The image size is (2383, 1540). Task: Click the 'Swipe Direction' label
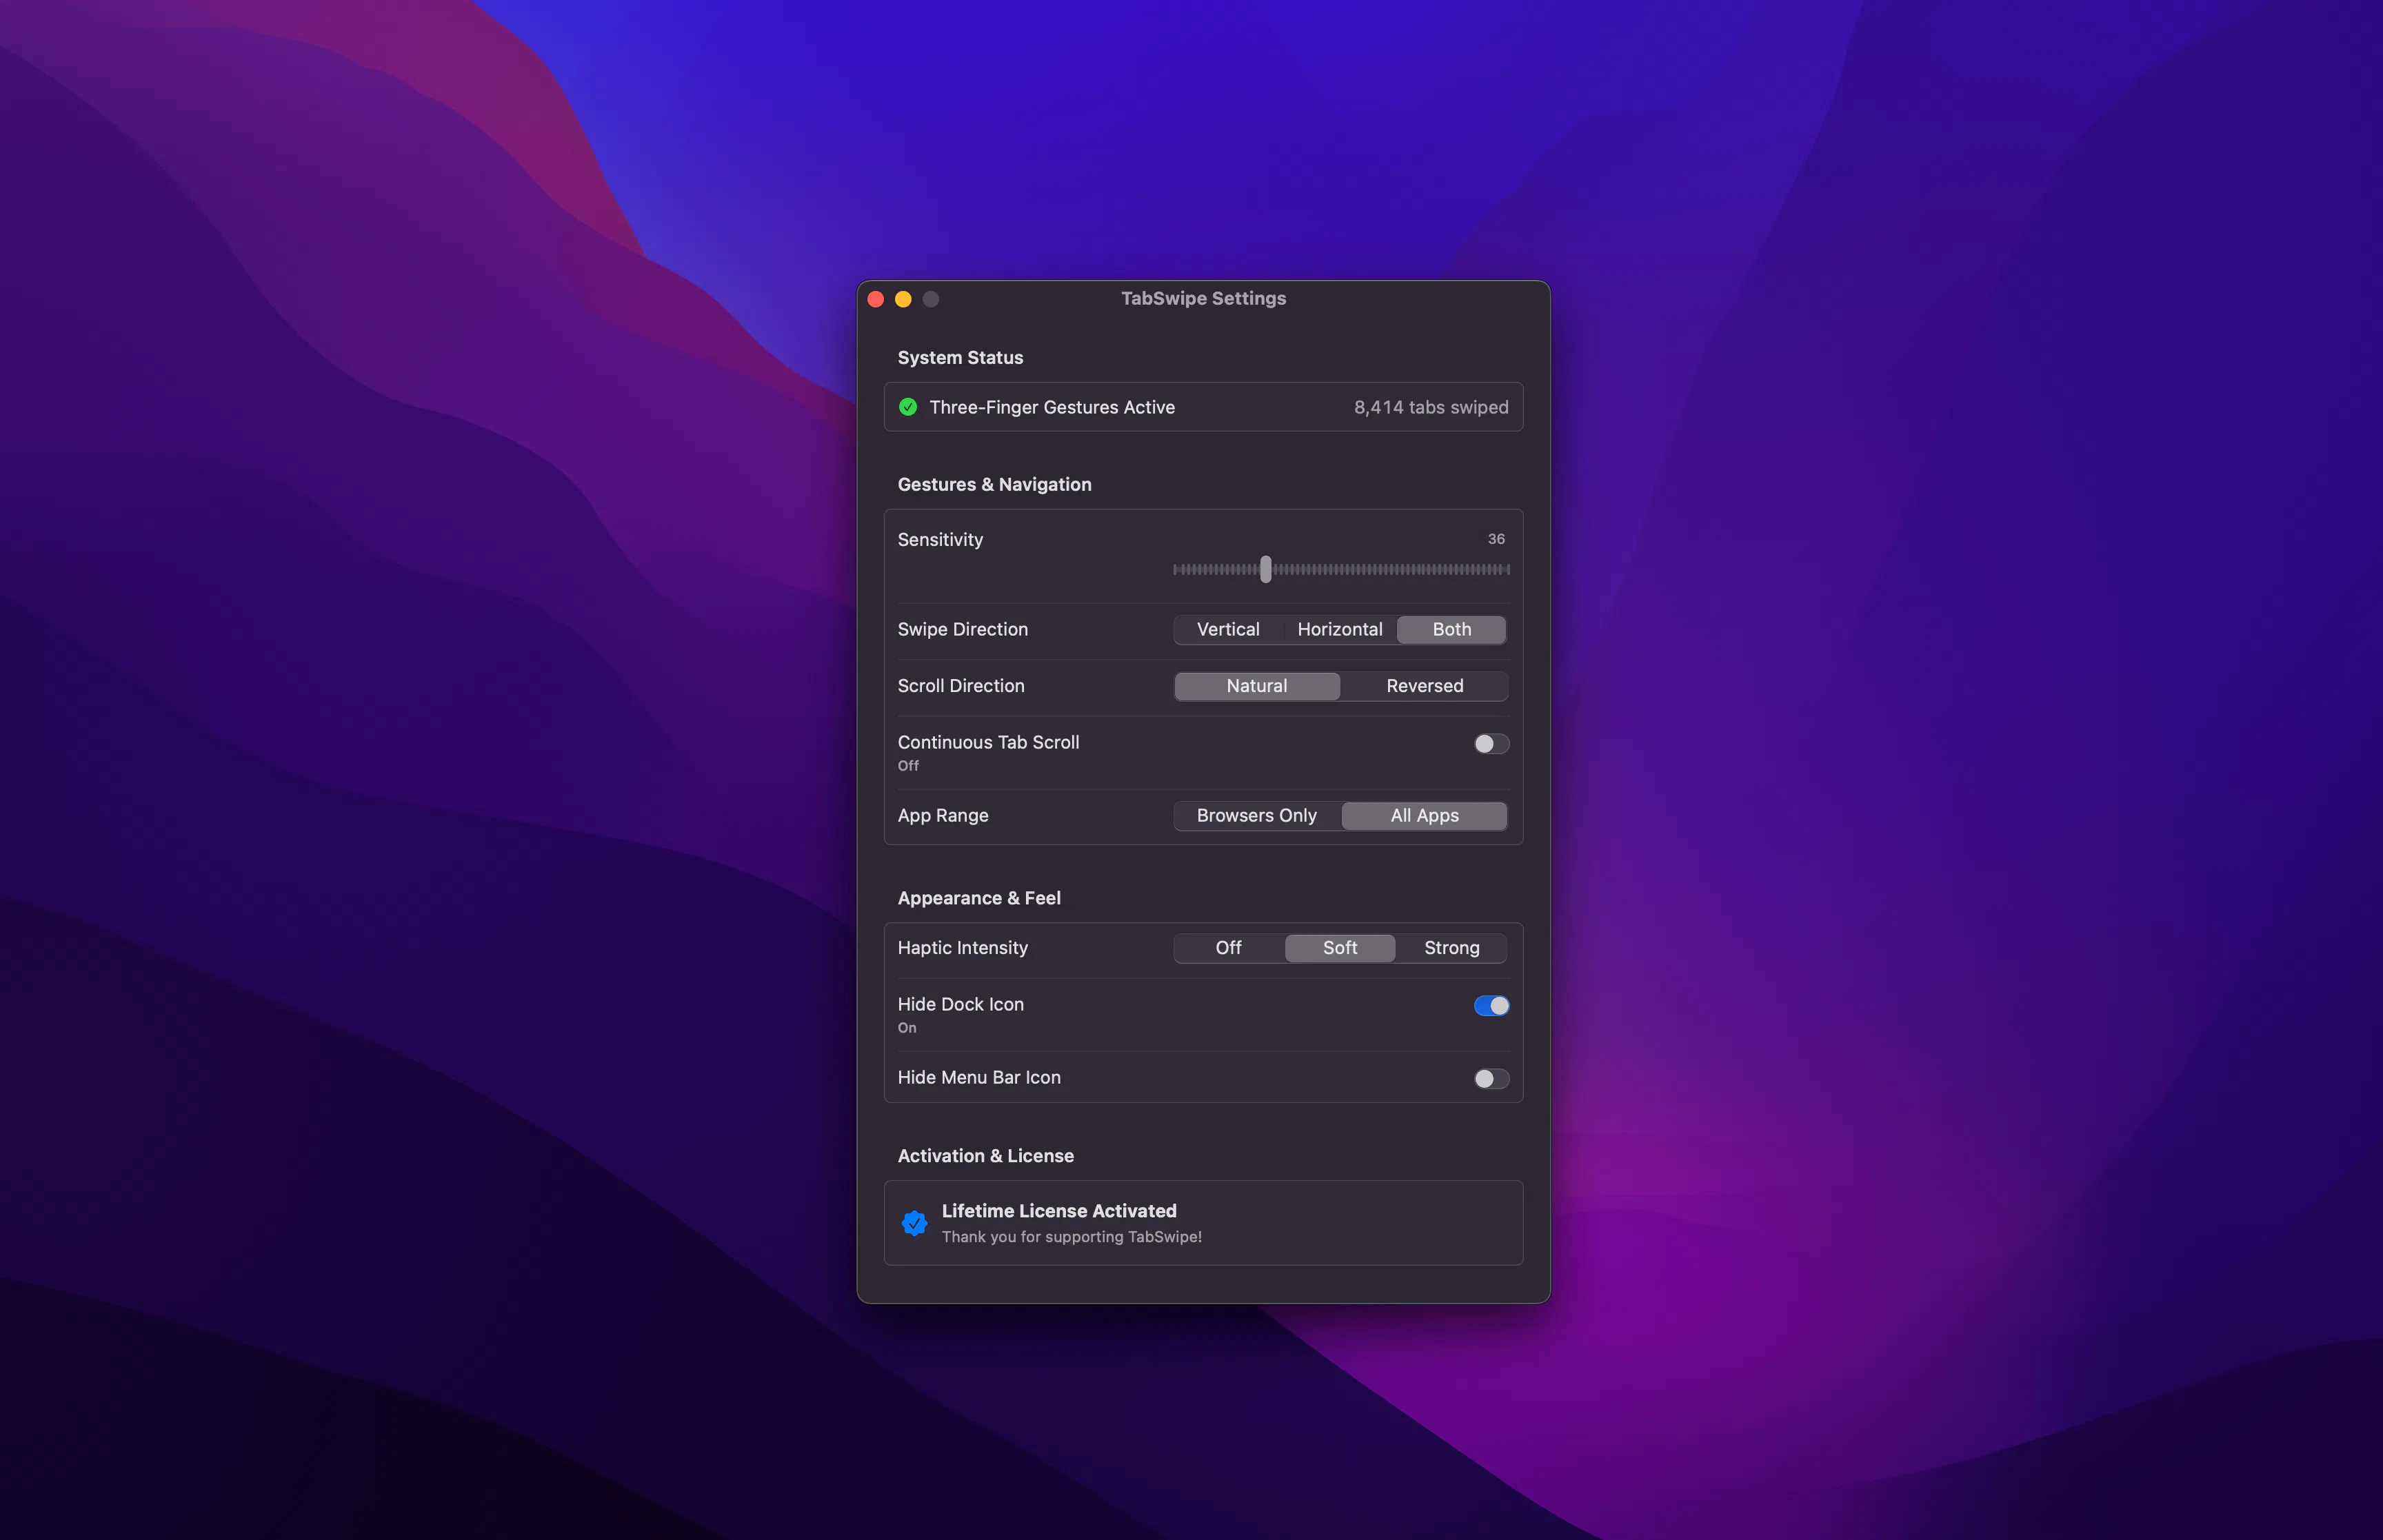click(x=962, y=630)
